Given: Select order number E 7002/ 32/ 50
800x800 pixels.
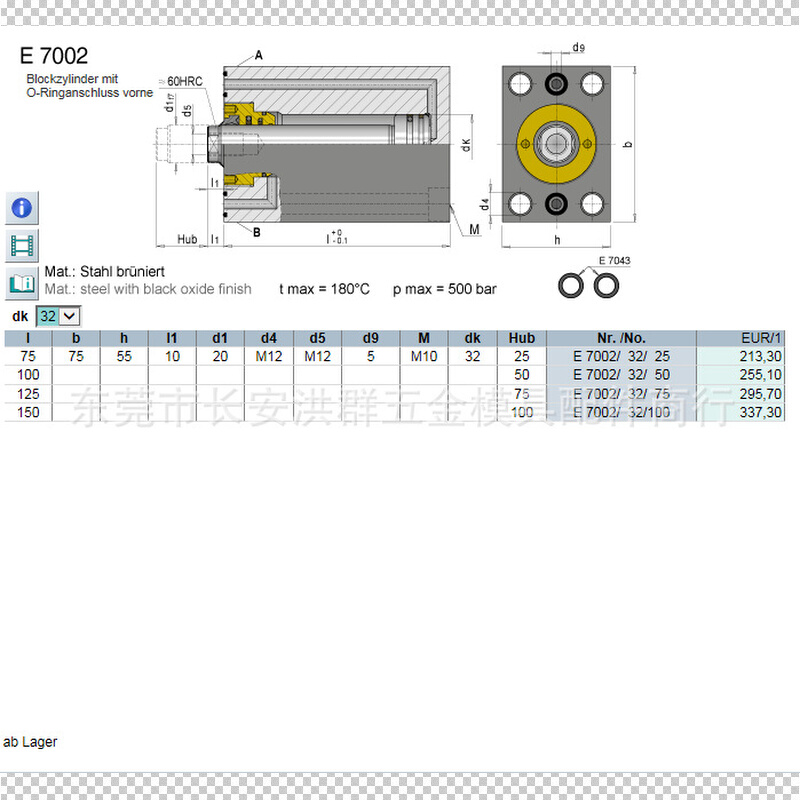Looking at the screenshot, I should point(621,374).
